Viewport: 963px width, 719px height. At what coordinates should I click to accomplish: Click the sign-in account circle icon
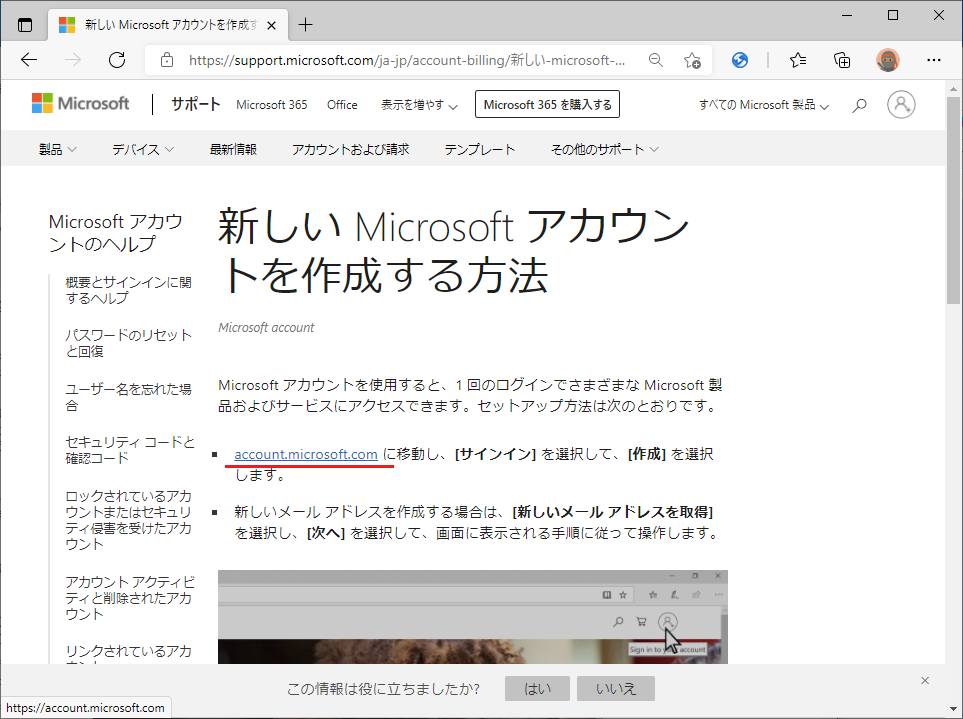pos(901,104)
